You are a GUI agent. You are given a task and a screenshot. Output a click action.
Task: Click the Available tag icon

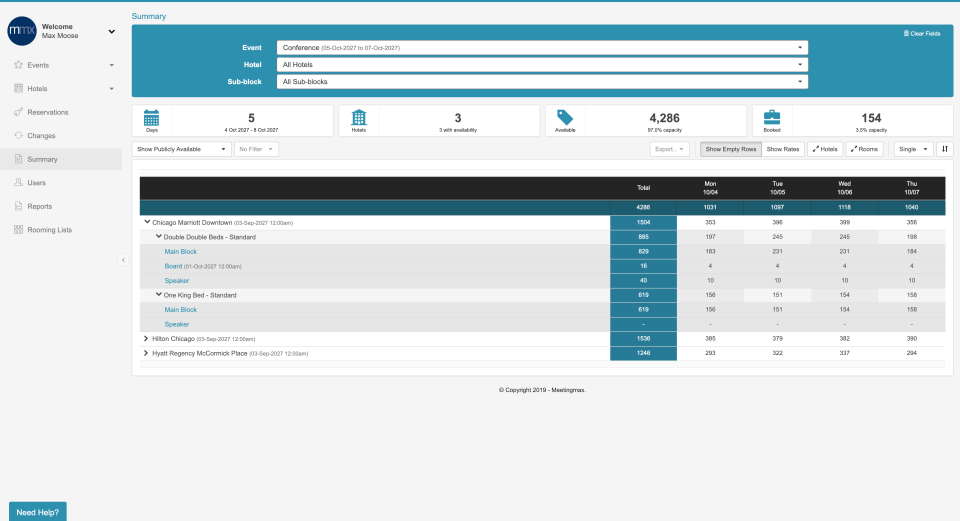(564, 118)
